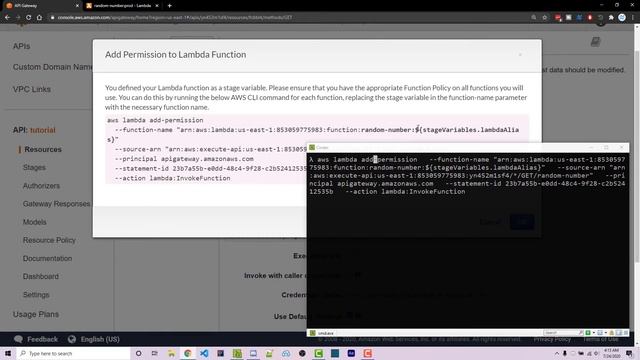Open Custom Domain Names in sidebar
This screenshot has width=640, height=360.
pyautogui.click(x=53, y=67)
